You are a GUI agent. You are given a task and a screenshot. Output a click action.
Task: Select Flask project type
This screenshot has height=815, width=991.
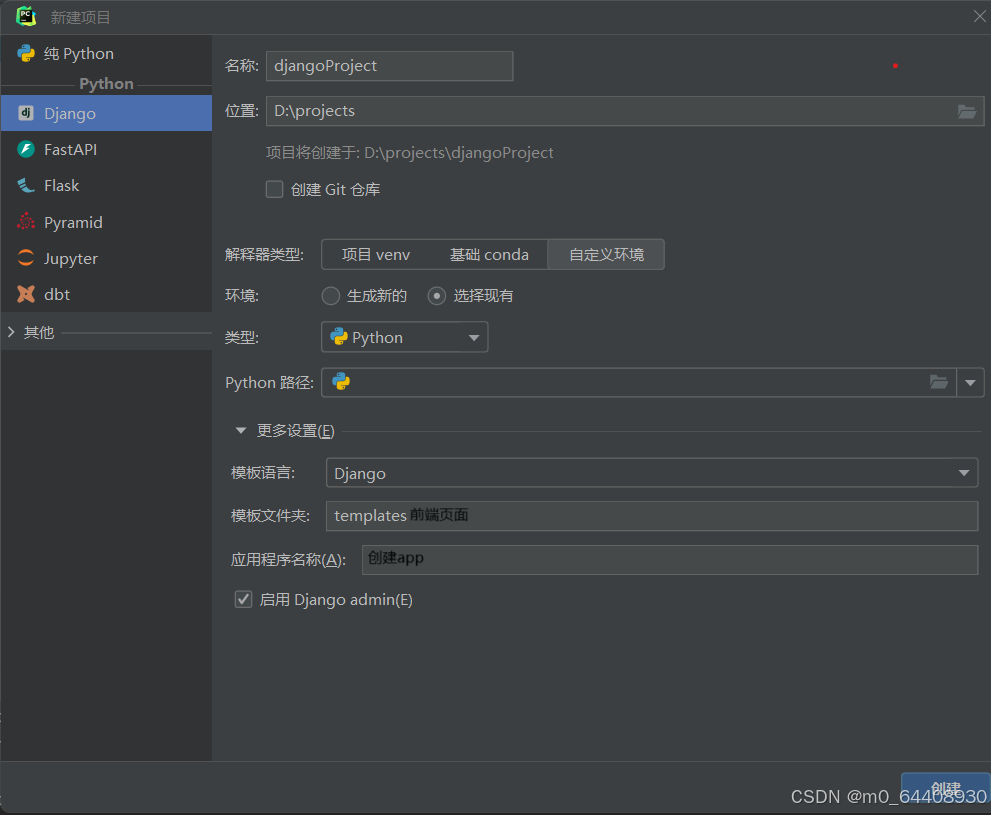(x=106, y=185)
